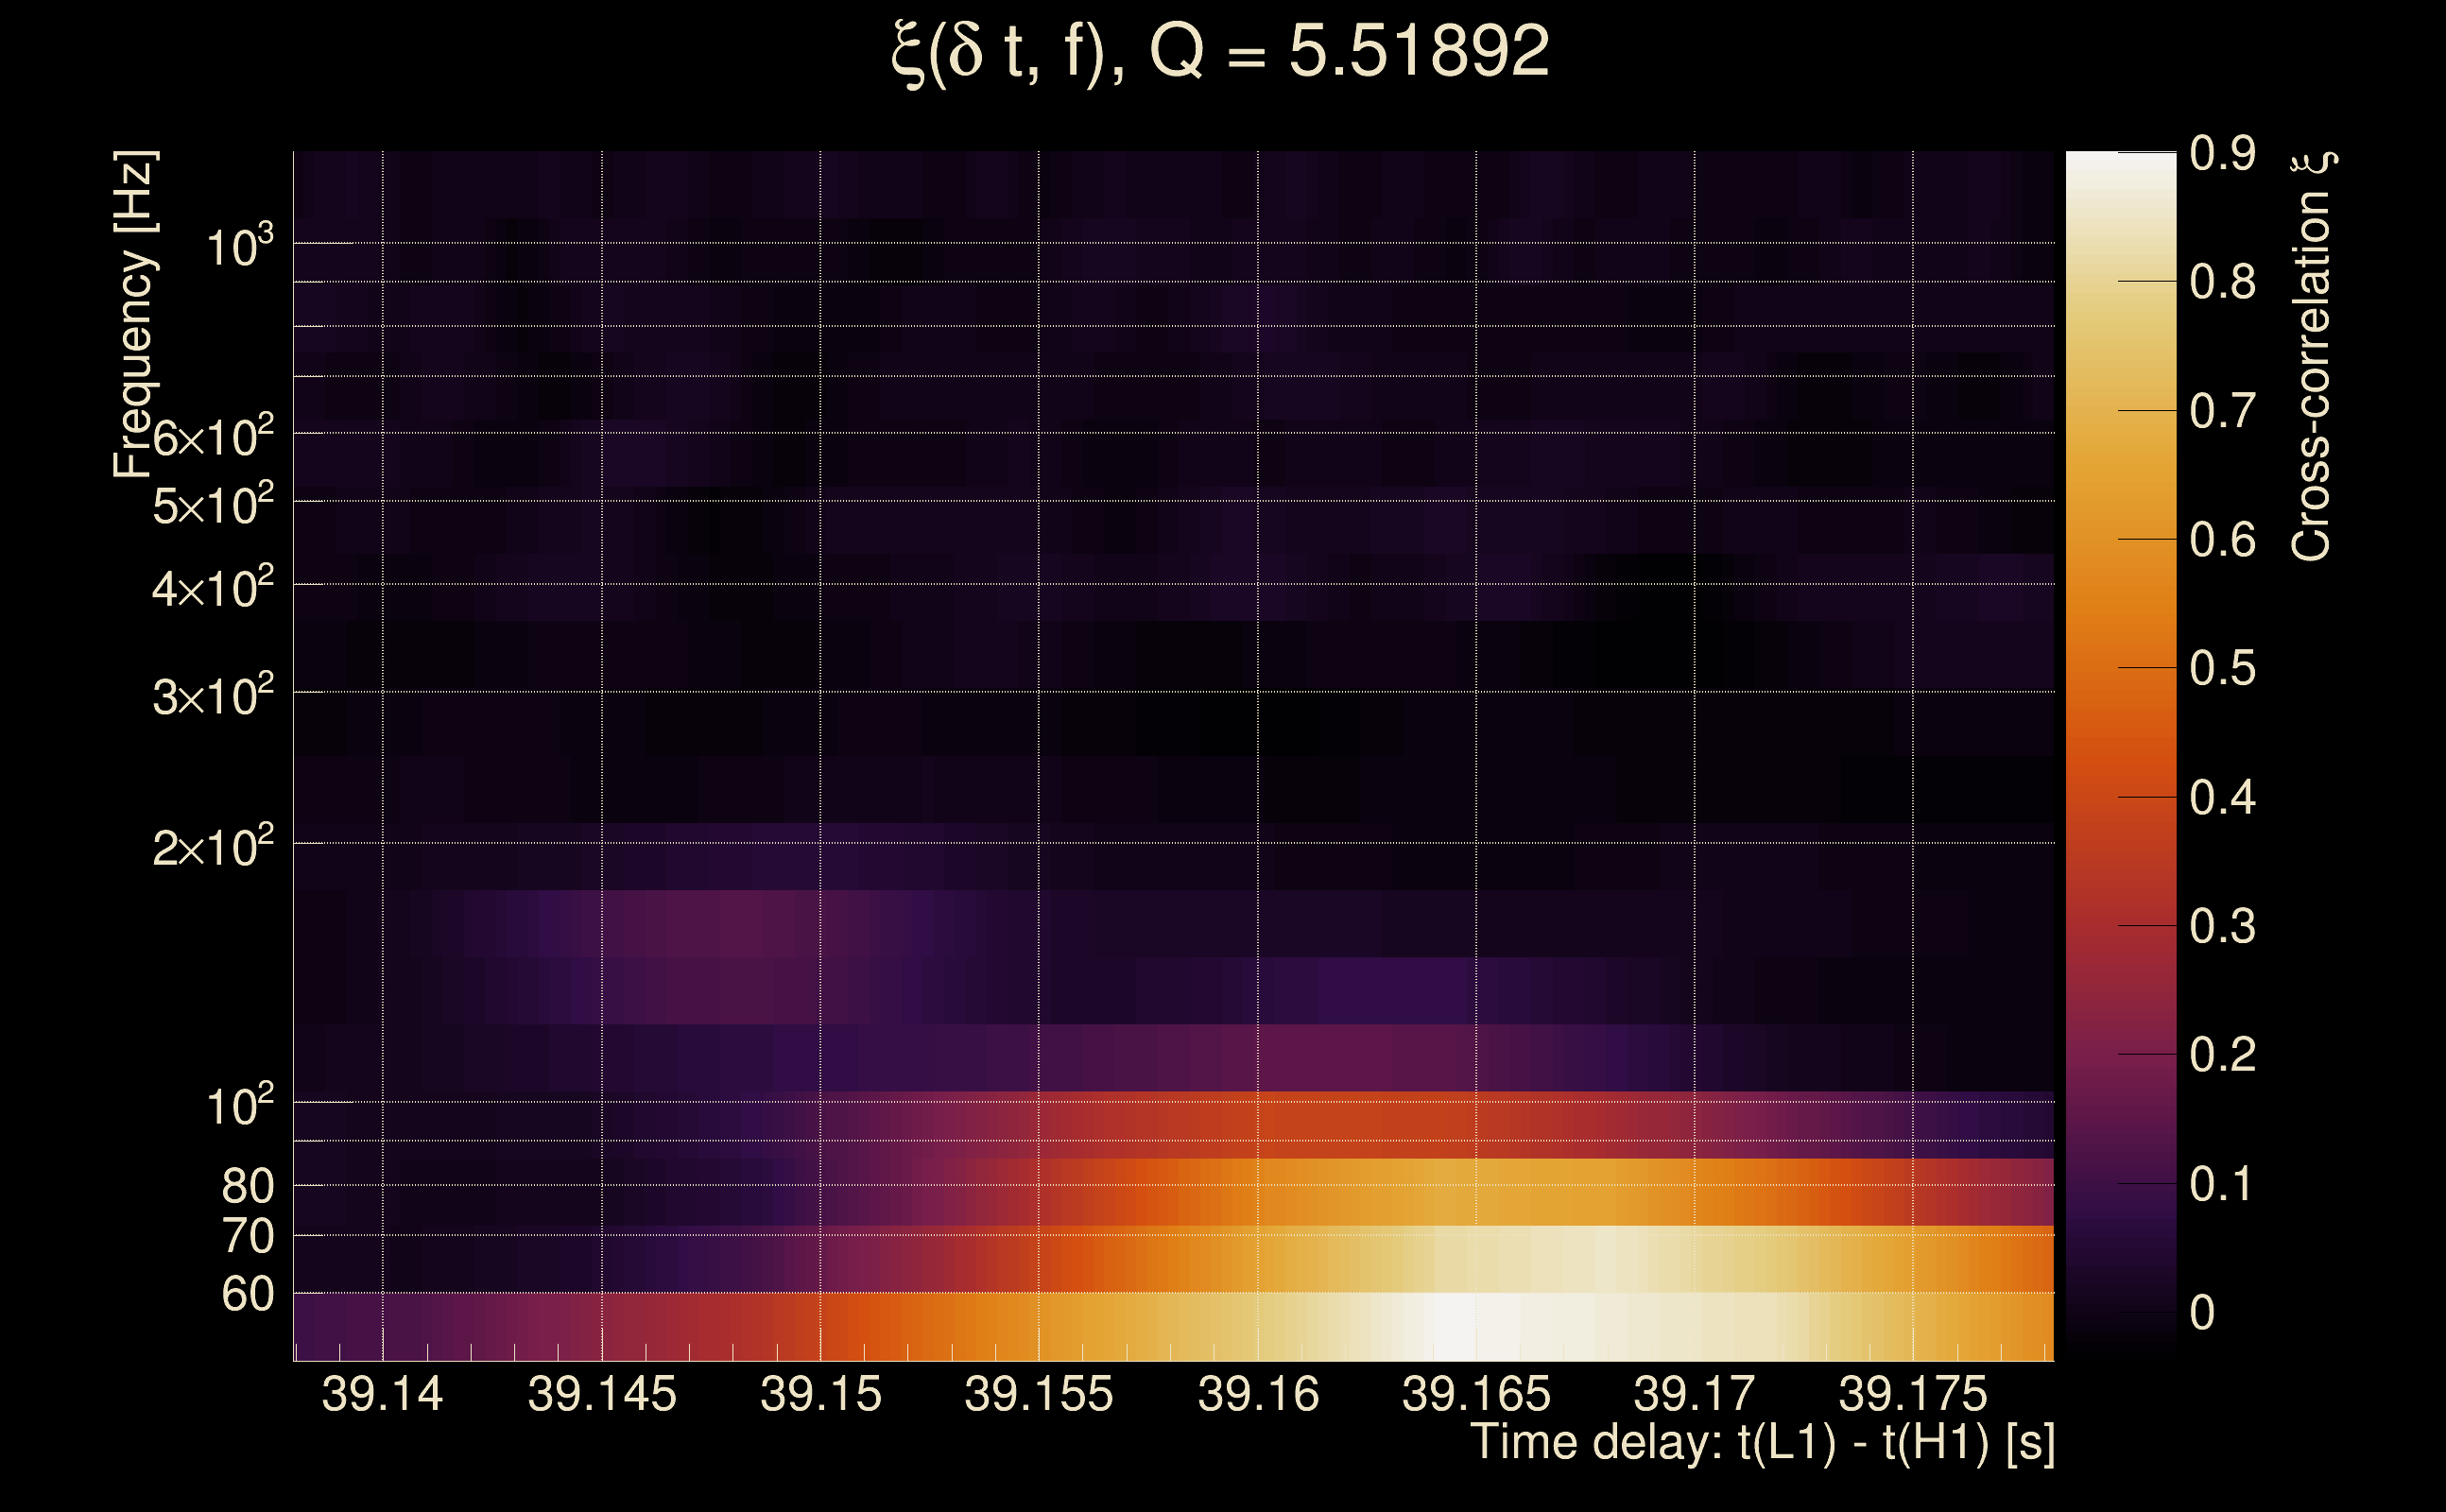Image resolution: width=2446 pixels, height=1512 pixels.
Task: Click the 60 Hz frequency tick label
Action: (x=247, y=1294)
